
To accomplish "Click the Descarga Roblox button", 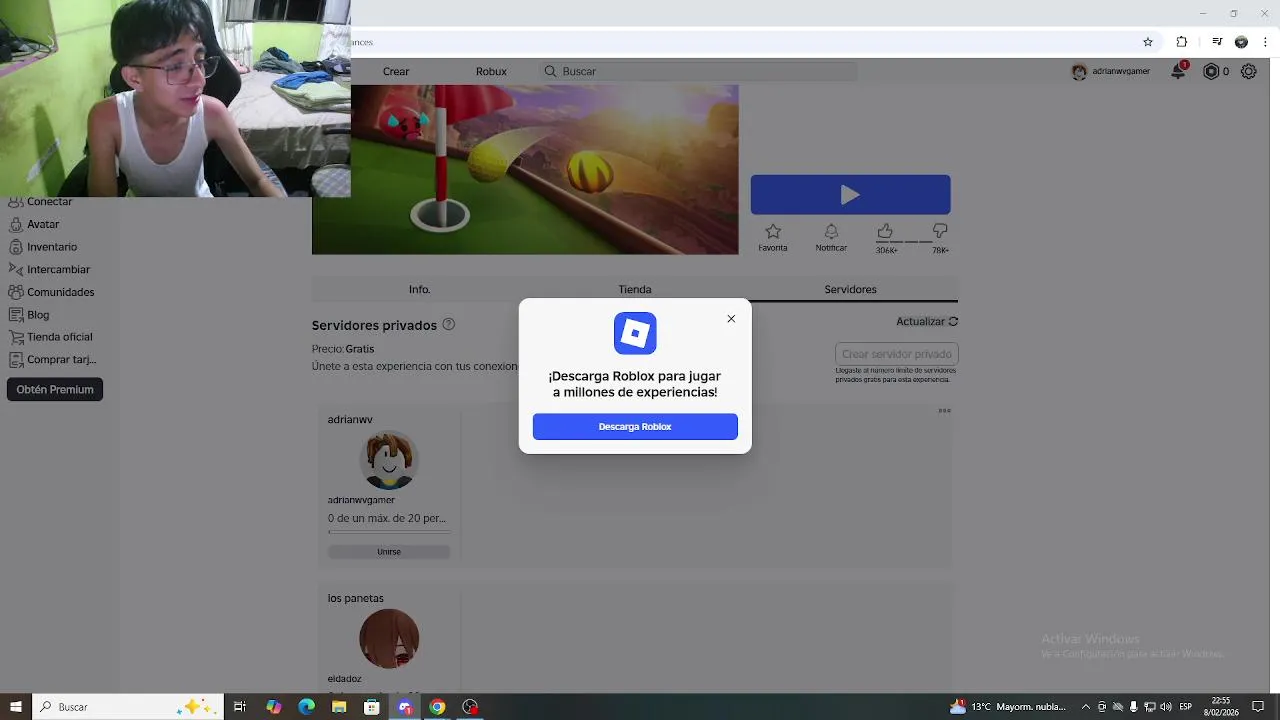I will (635, 427).
